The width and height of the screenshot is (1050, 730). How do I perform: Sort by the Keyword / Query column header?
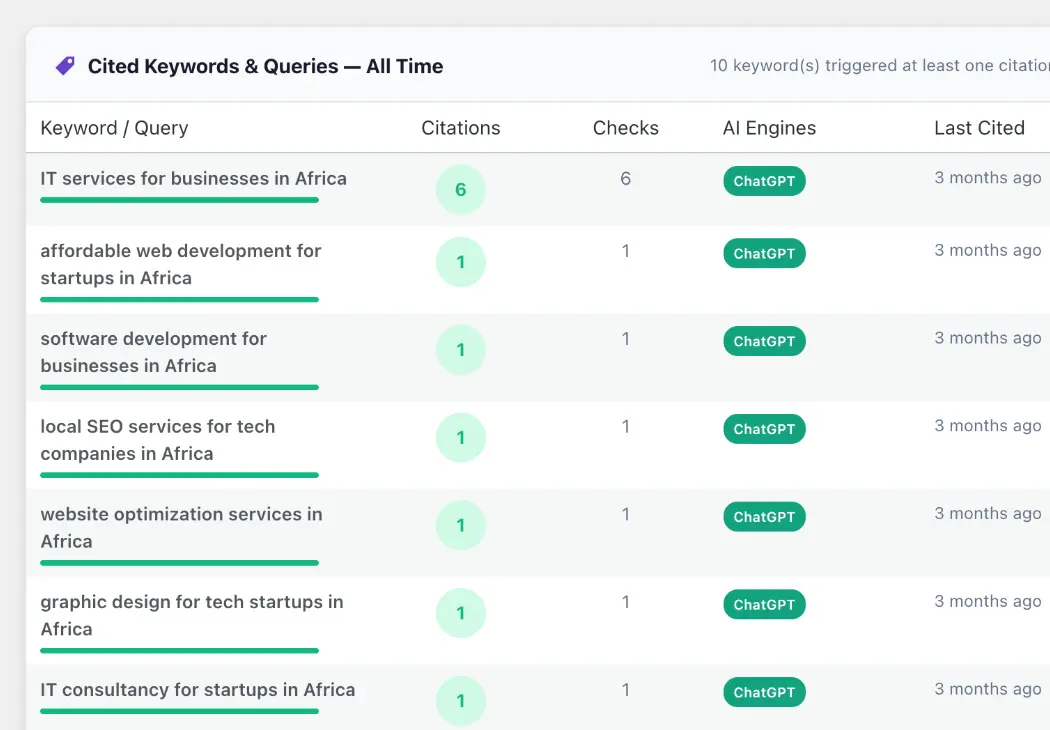click(115, 128)
